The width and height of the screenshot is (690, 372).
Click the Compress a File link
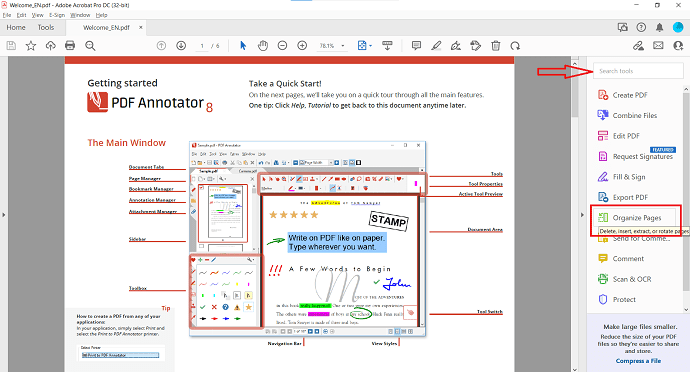tap(638, 361)
